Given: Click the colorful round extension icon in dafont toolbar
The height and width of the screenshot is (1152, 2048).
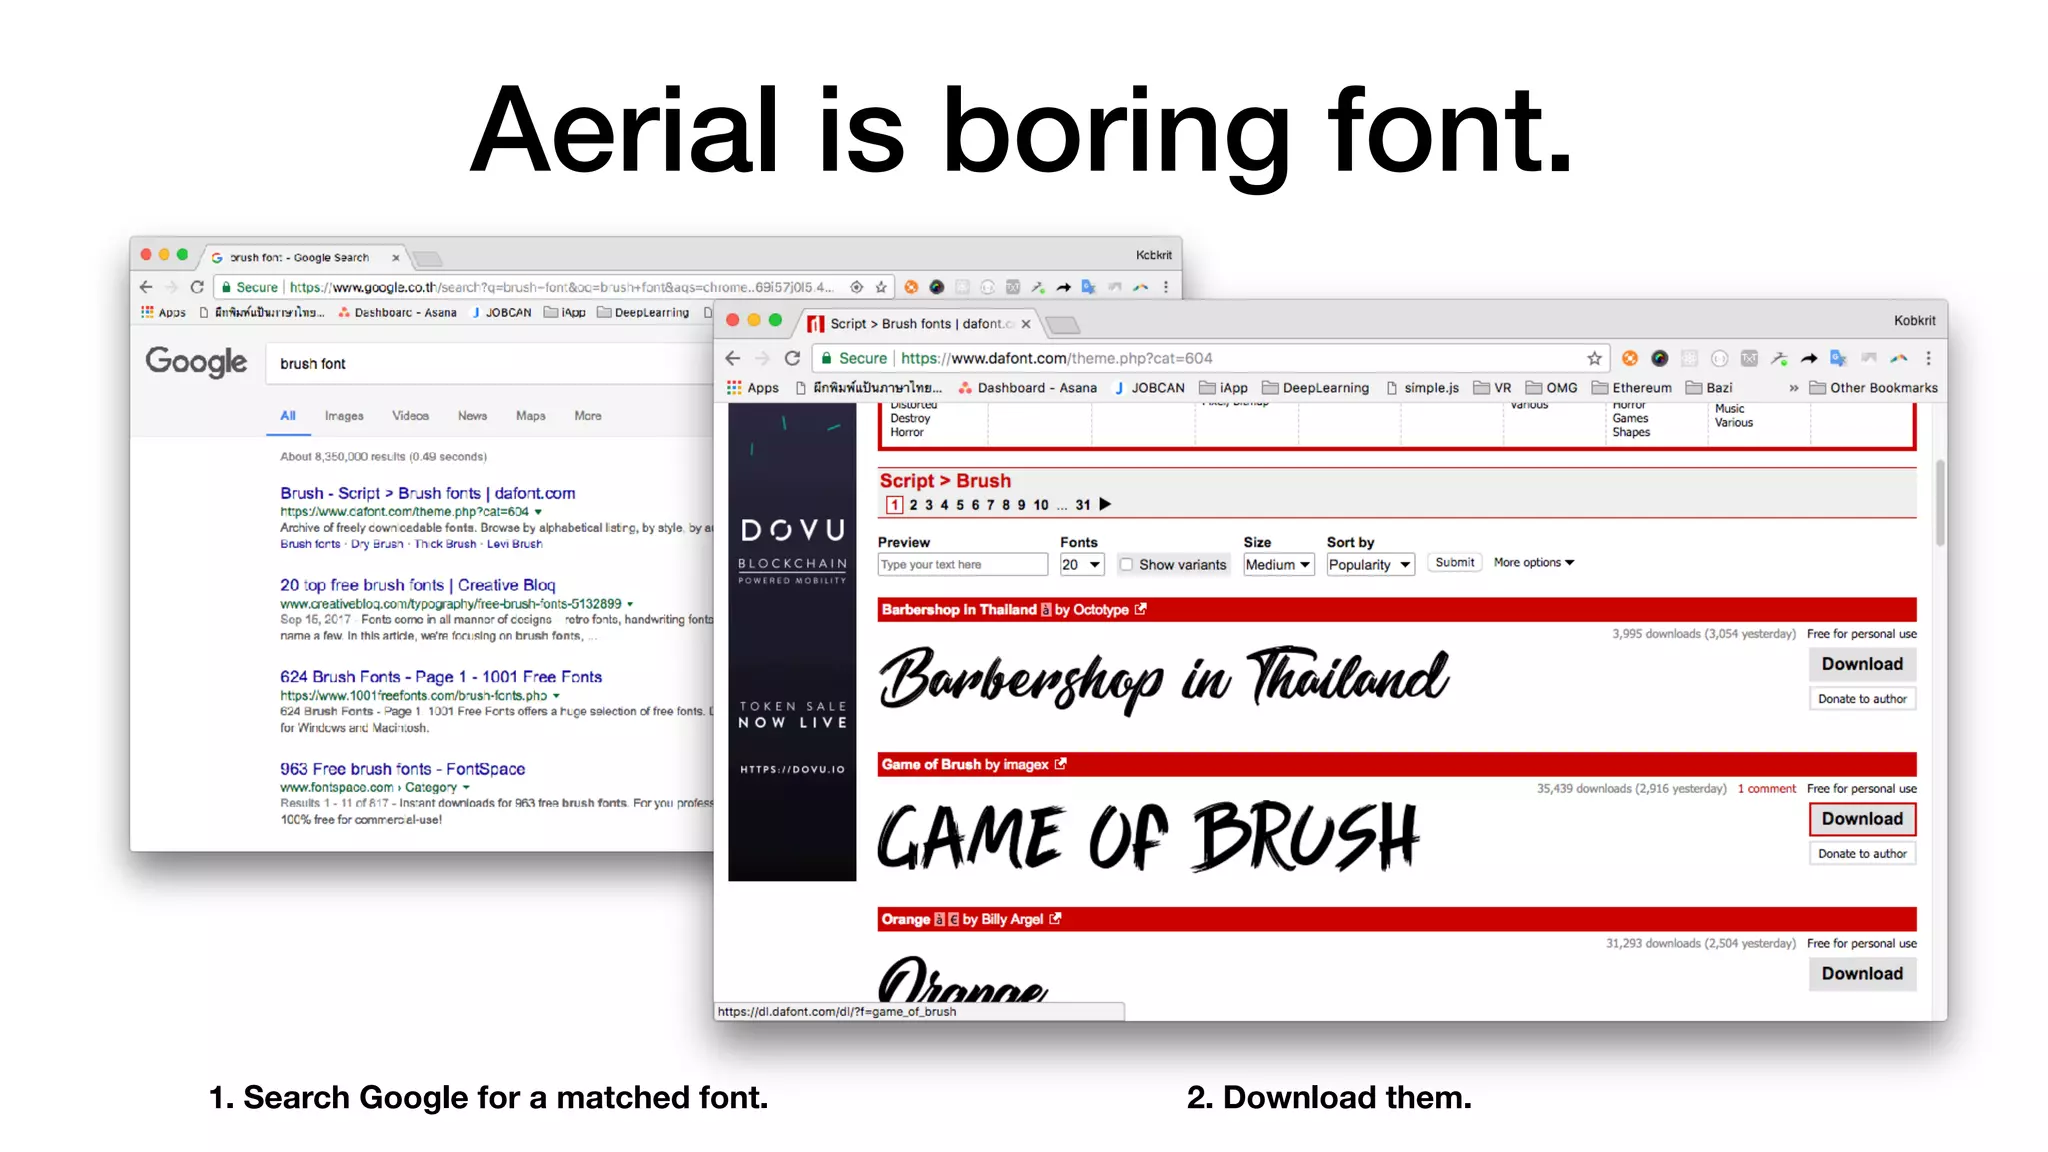Looking at the screenshot, I should click(x=1660, y=358).
